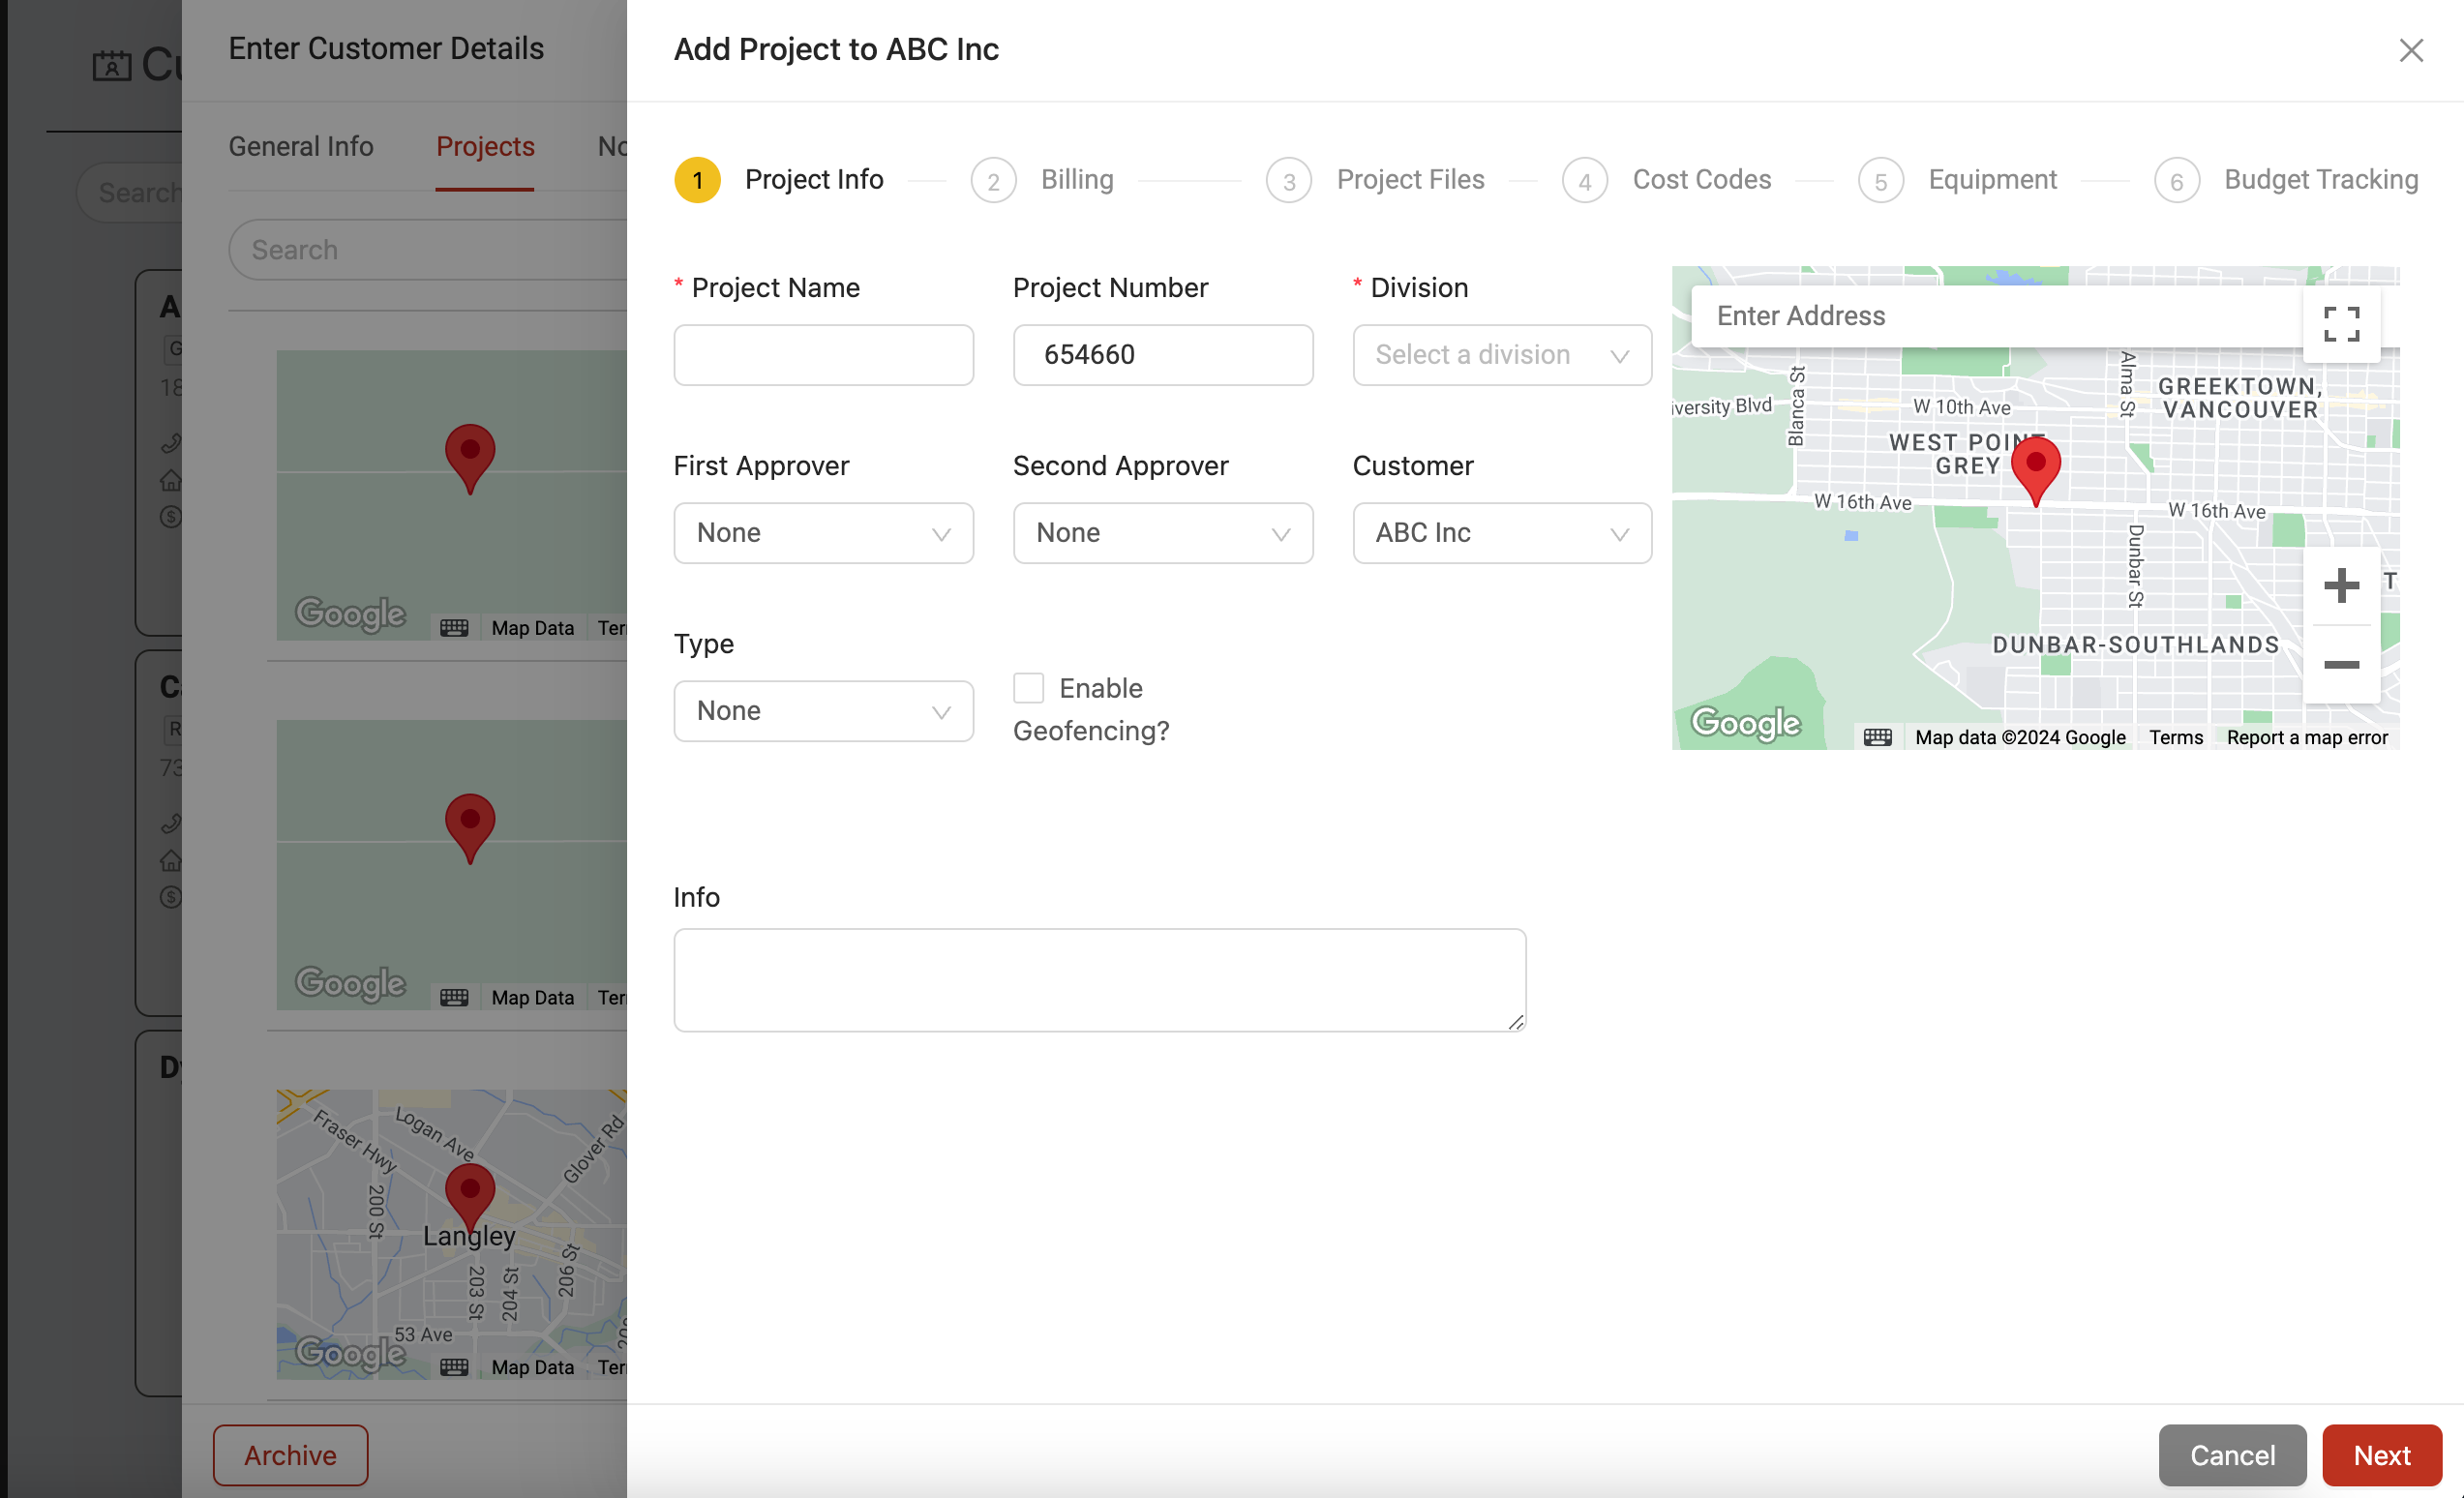The height and width of the screenshot is (1498, 2464).
Task: Click the map pin on Langley project map
Action: 469,1197
